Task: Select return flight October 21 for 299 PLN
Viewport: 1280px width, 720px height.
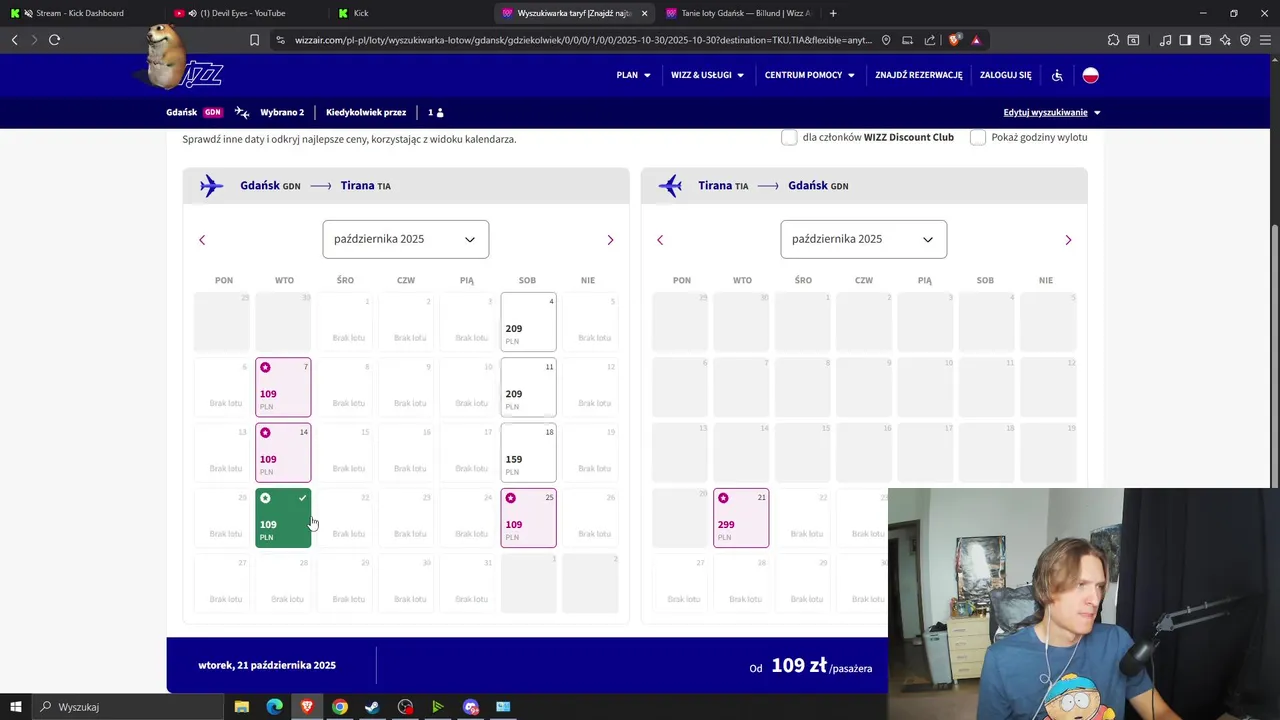Action: pos(741,518)
